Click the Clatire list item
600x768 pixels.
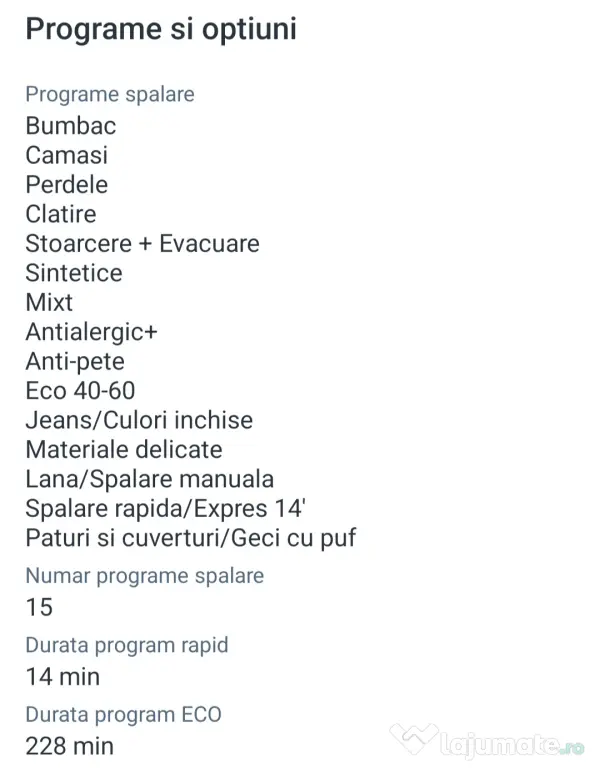(x=61, y=214)
